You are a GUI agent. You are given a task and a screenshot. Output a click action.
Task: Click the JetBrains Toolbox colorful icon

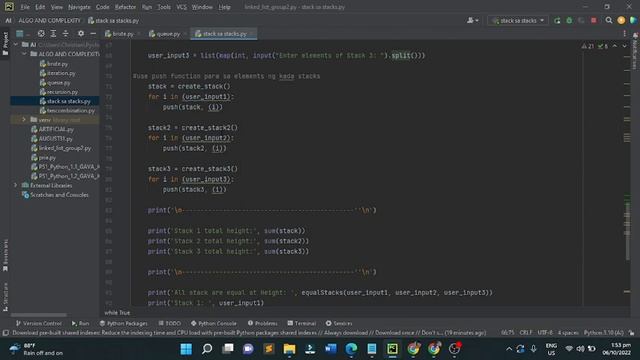[x=633, y=20]
